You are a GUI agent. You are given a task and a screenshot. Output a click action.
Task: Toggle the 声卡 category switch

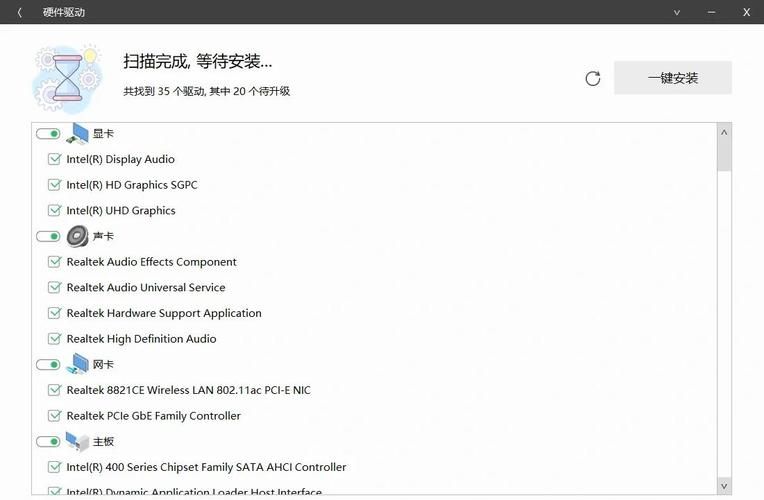[48, 236]
